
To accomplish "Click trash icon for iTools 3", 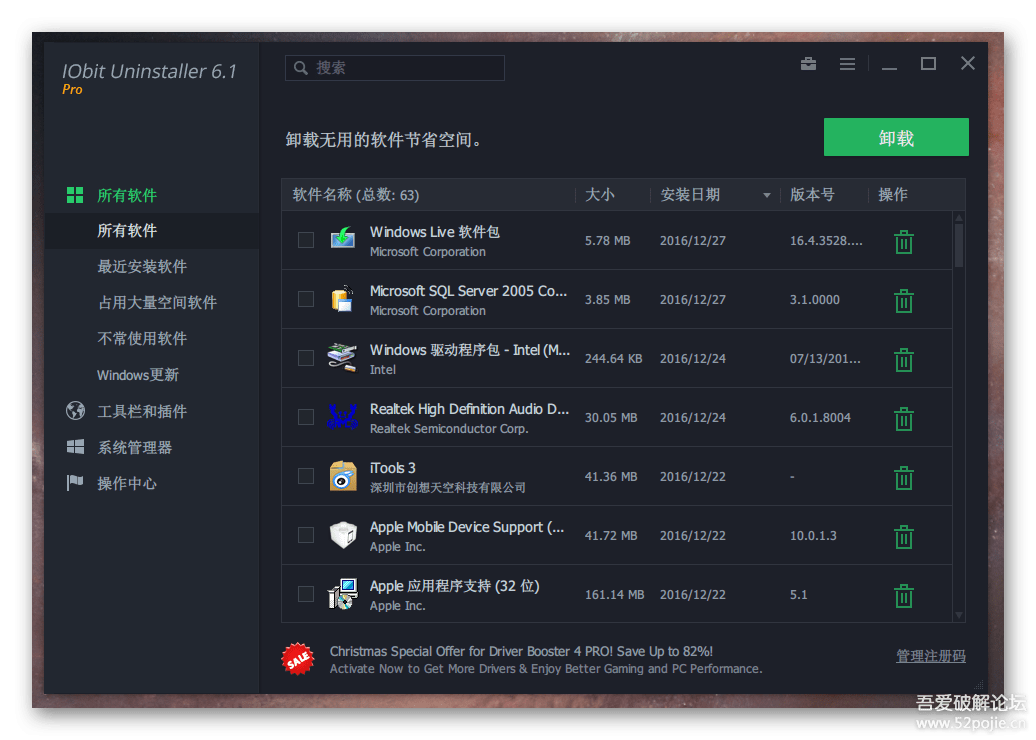I will point(903,477).
